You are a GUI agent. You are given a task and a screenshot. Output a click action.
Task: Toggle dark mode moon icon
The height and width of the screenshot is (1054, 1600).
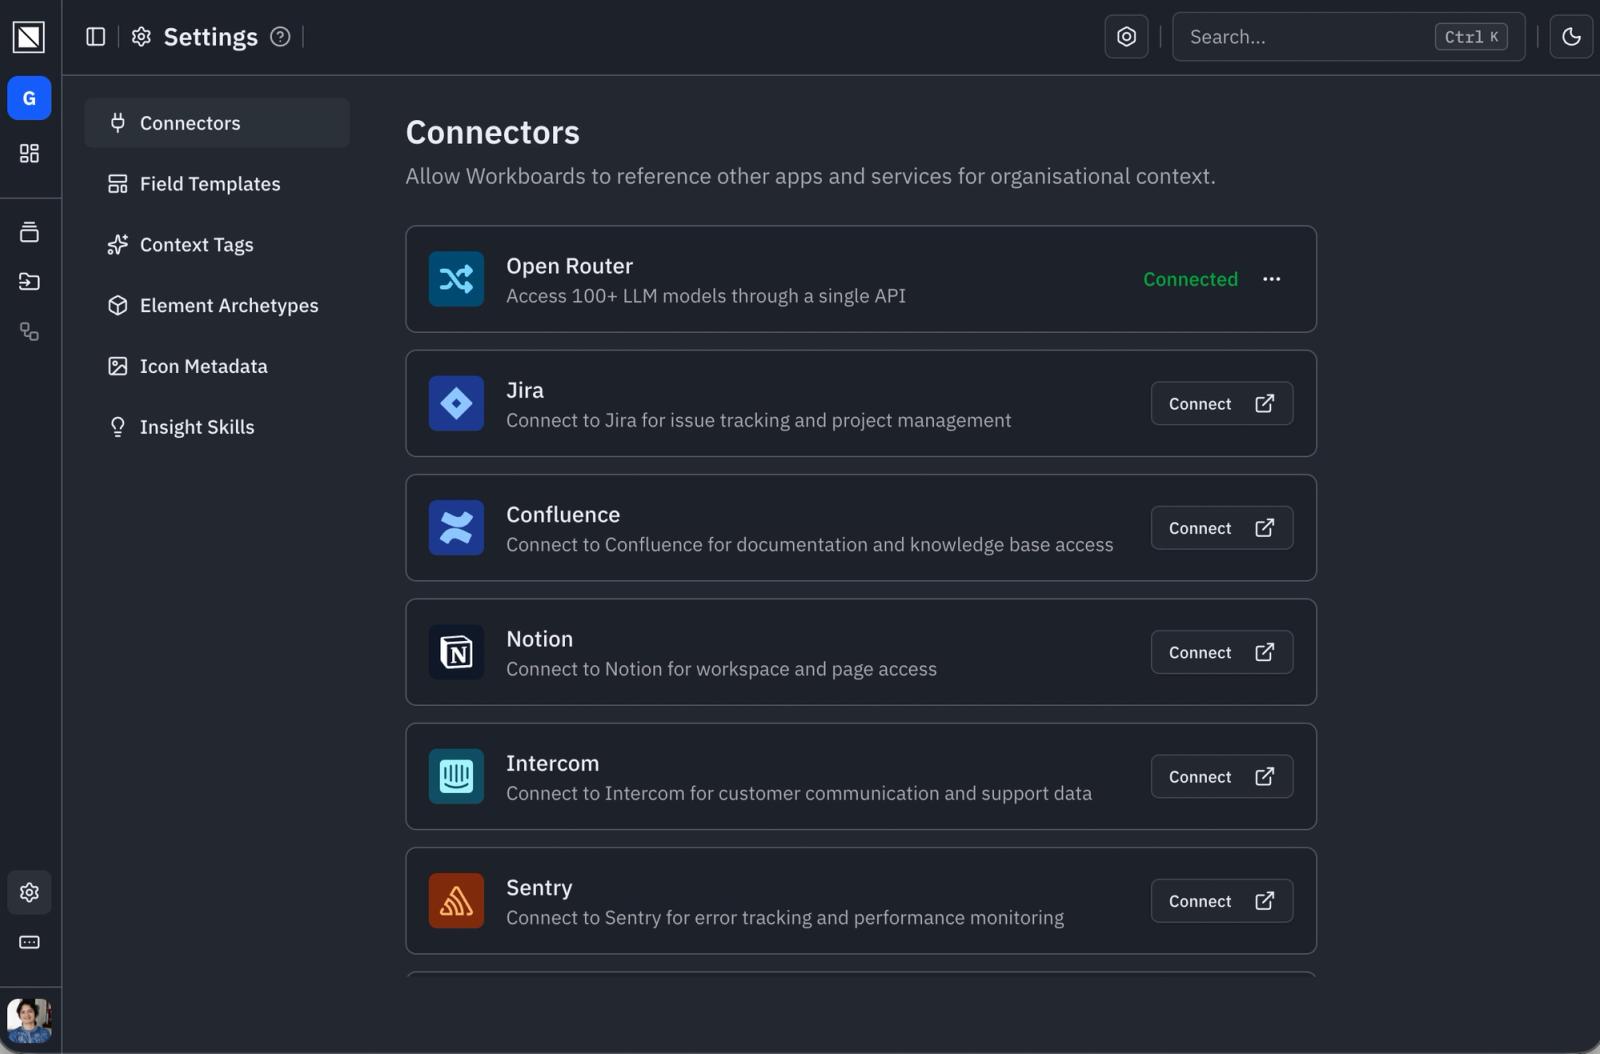pyautogui.click(x=1571, y=37)
